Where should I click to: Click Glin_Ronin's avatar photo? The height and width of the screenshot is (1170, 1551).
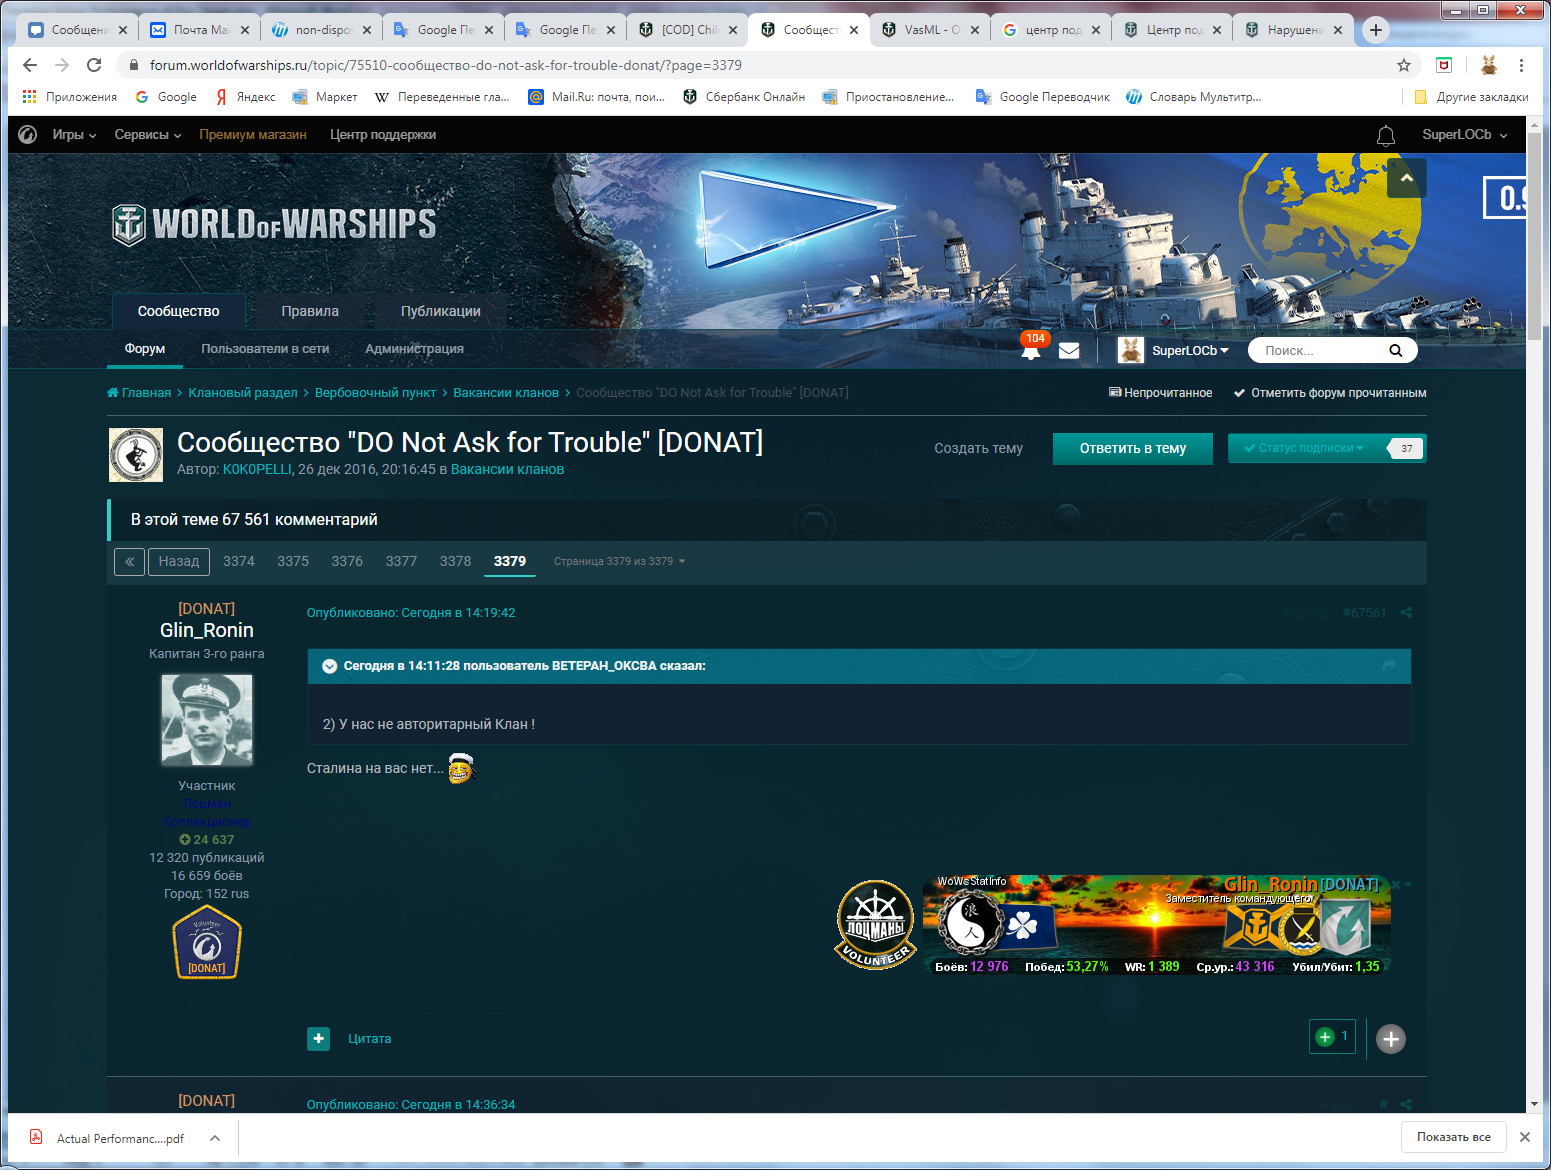pyautogui.click(x=207, y=720)
